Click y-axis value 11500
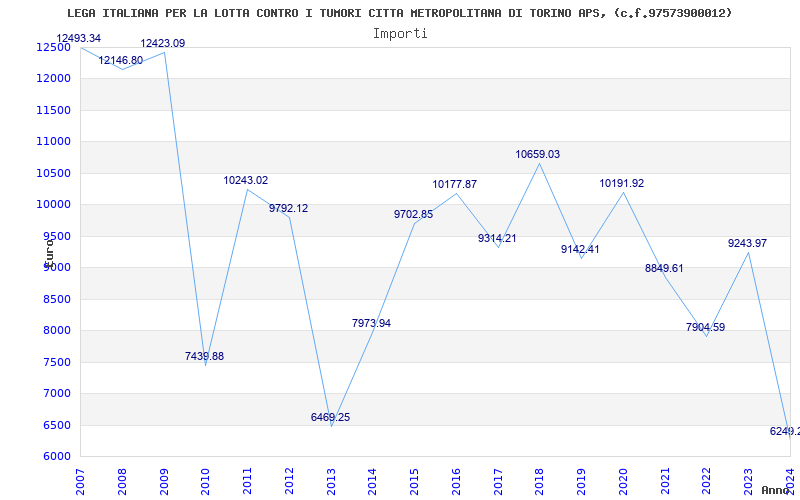Image resolution: width=800 pixels, height=500 pixels. tap(53, 110)
